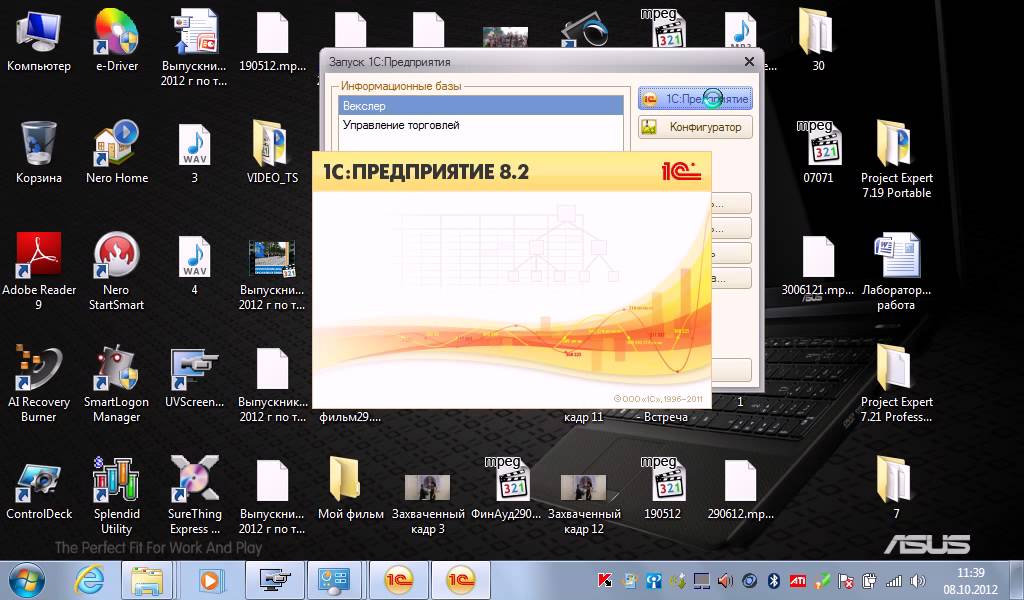This screenshot has height=600, width=1024.
Task: Open Project Expert 7.21 Profess... folder
Action: click(896, 383)
